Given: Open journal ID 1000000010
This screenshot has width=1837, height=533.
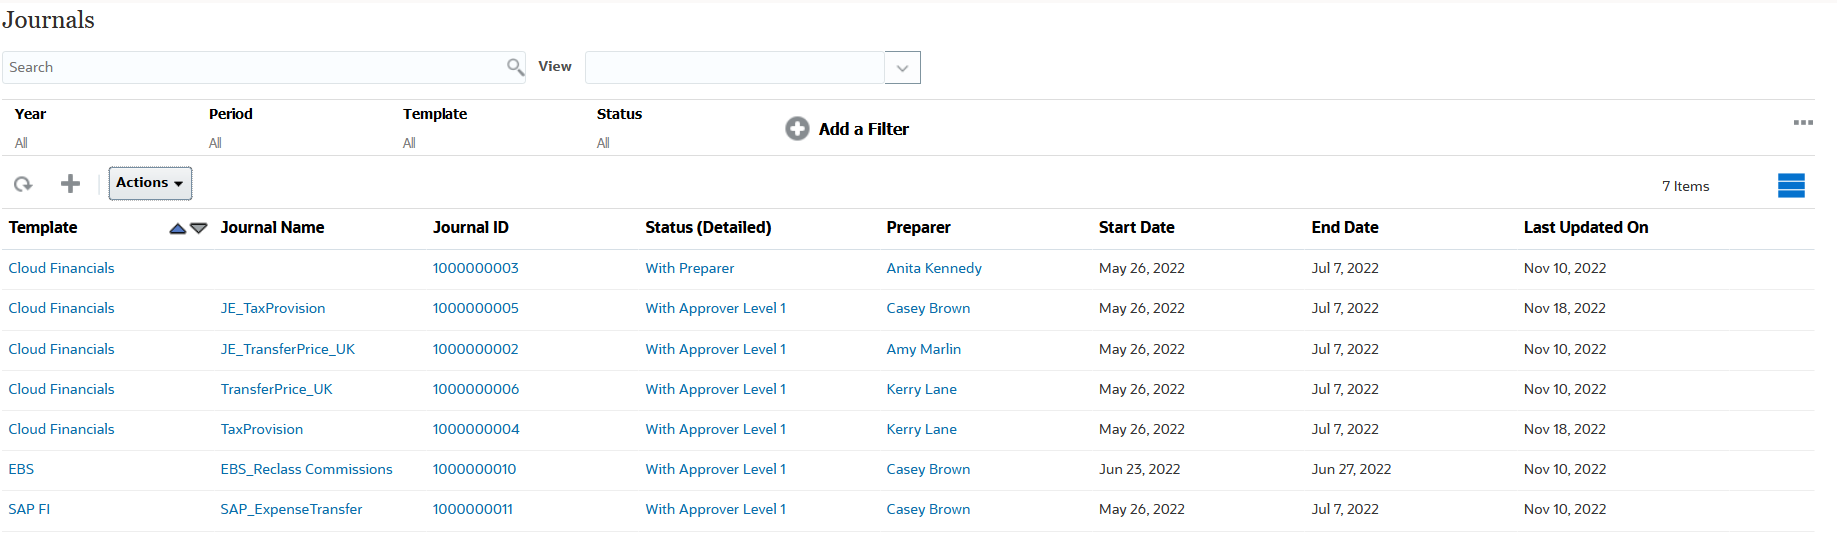Looking at the screenshot, I should [474, 469].
